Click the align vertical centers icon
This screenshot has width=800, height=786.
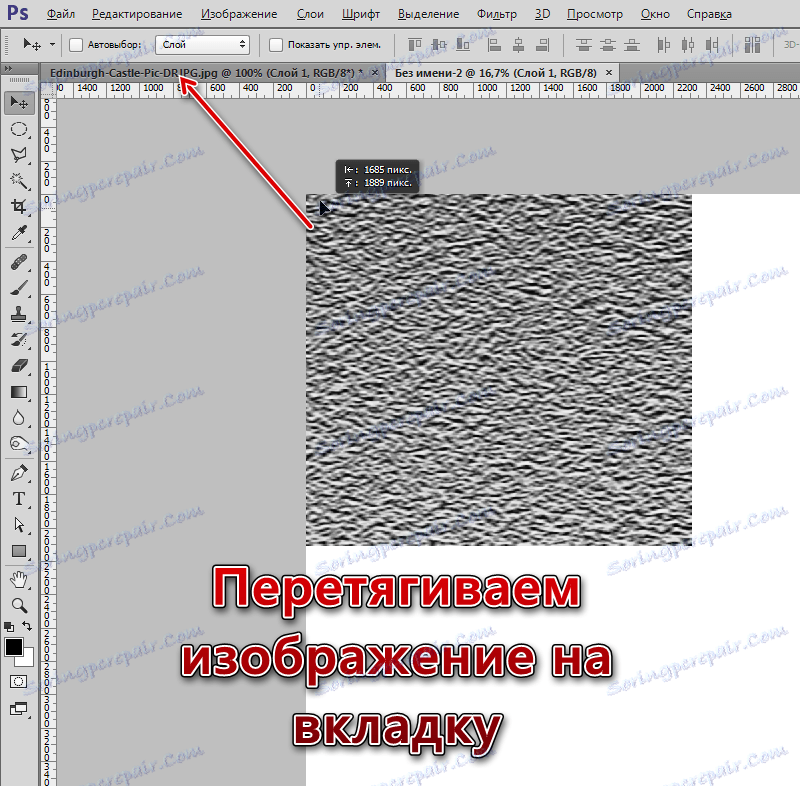[439, 45]
